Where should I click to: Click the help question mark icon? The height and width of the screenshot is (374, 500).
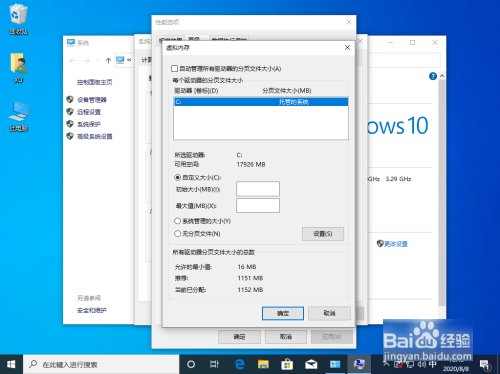point(433,76)
